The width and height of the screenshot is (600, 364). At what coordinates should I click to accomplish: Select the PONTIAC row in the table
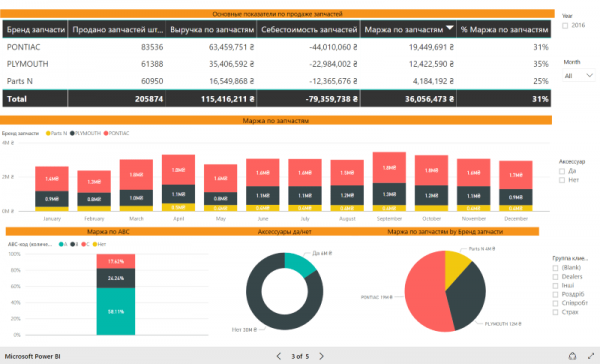(277, 47)
